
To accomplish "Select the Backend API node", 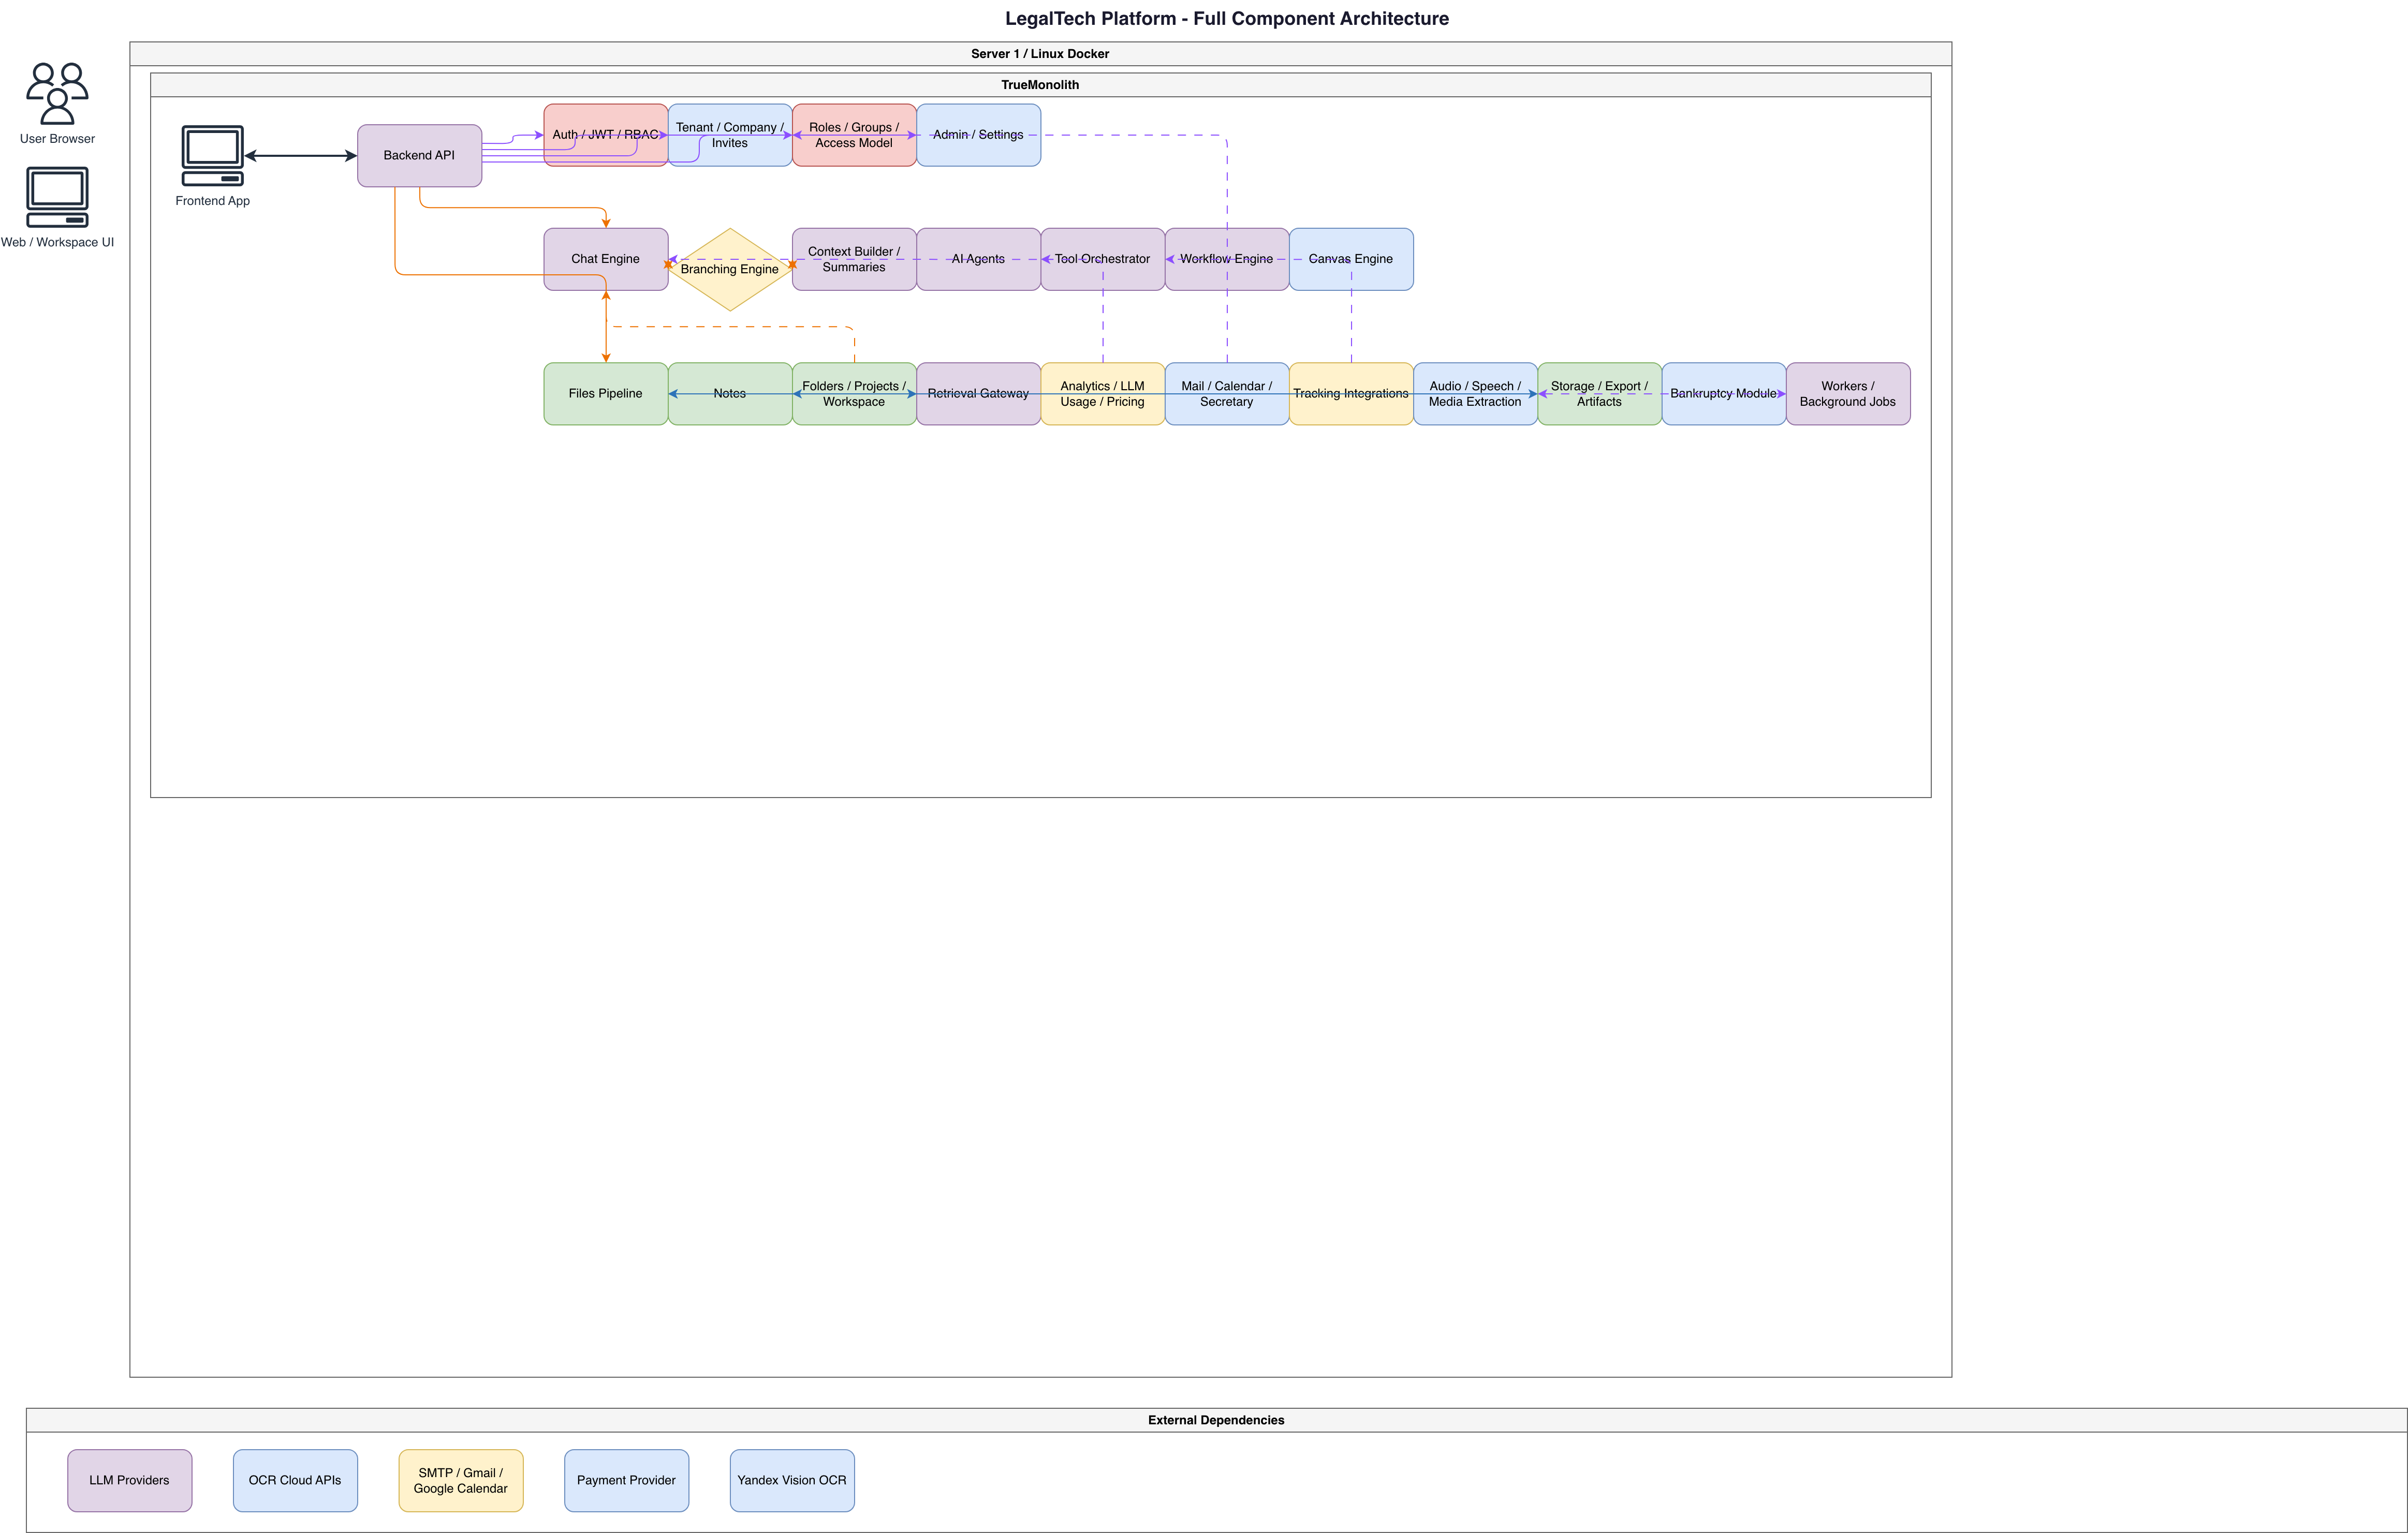I will click(x=419, y=155).
